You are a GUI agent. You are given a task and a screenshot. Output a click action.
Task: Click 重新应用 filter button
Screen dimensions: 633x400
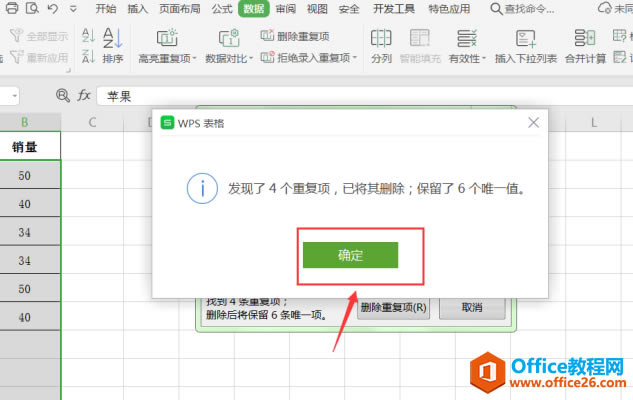(39, 57)
